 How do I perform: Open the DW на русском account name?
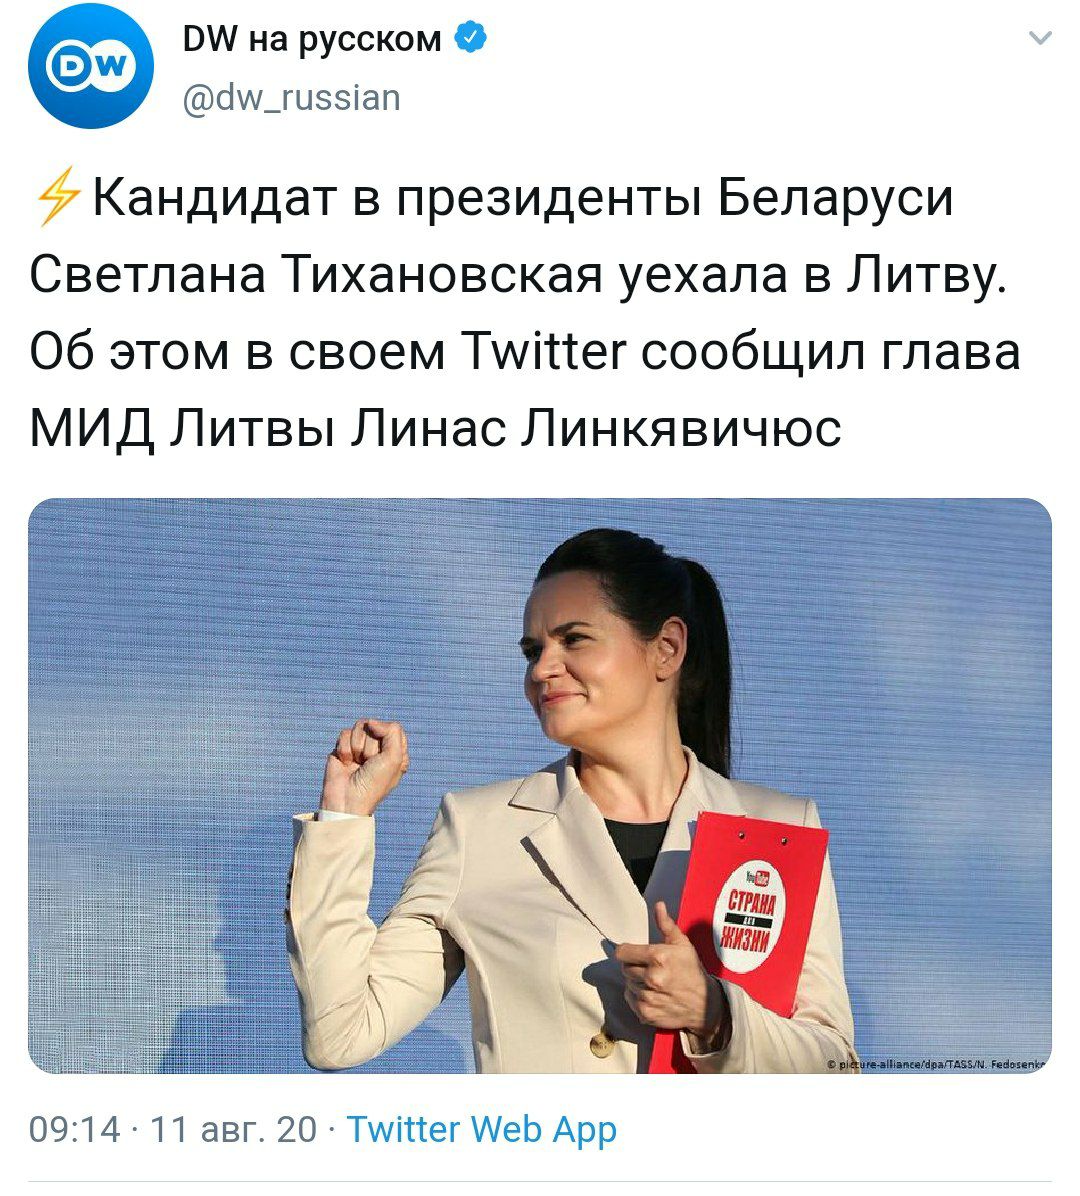(x=312, y=38)
